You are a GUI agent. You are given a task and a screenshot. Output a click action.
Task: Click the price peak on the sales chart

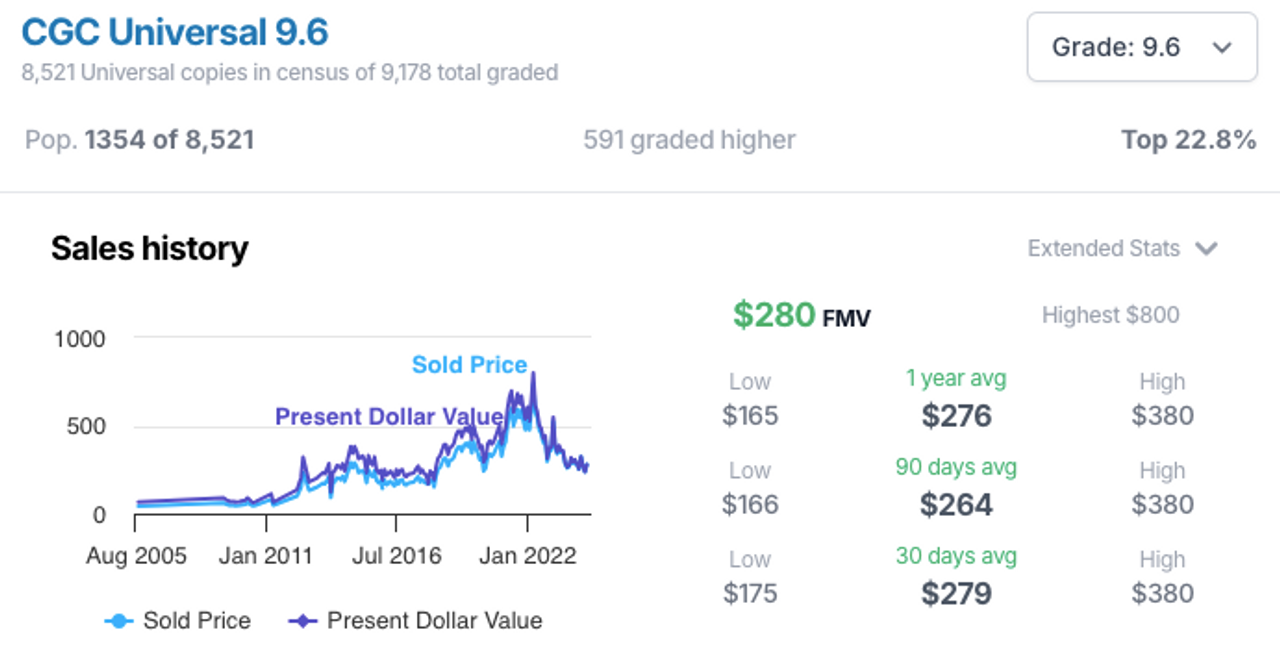533,374
